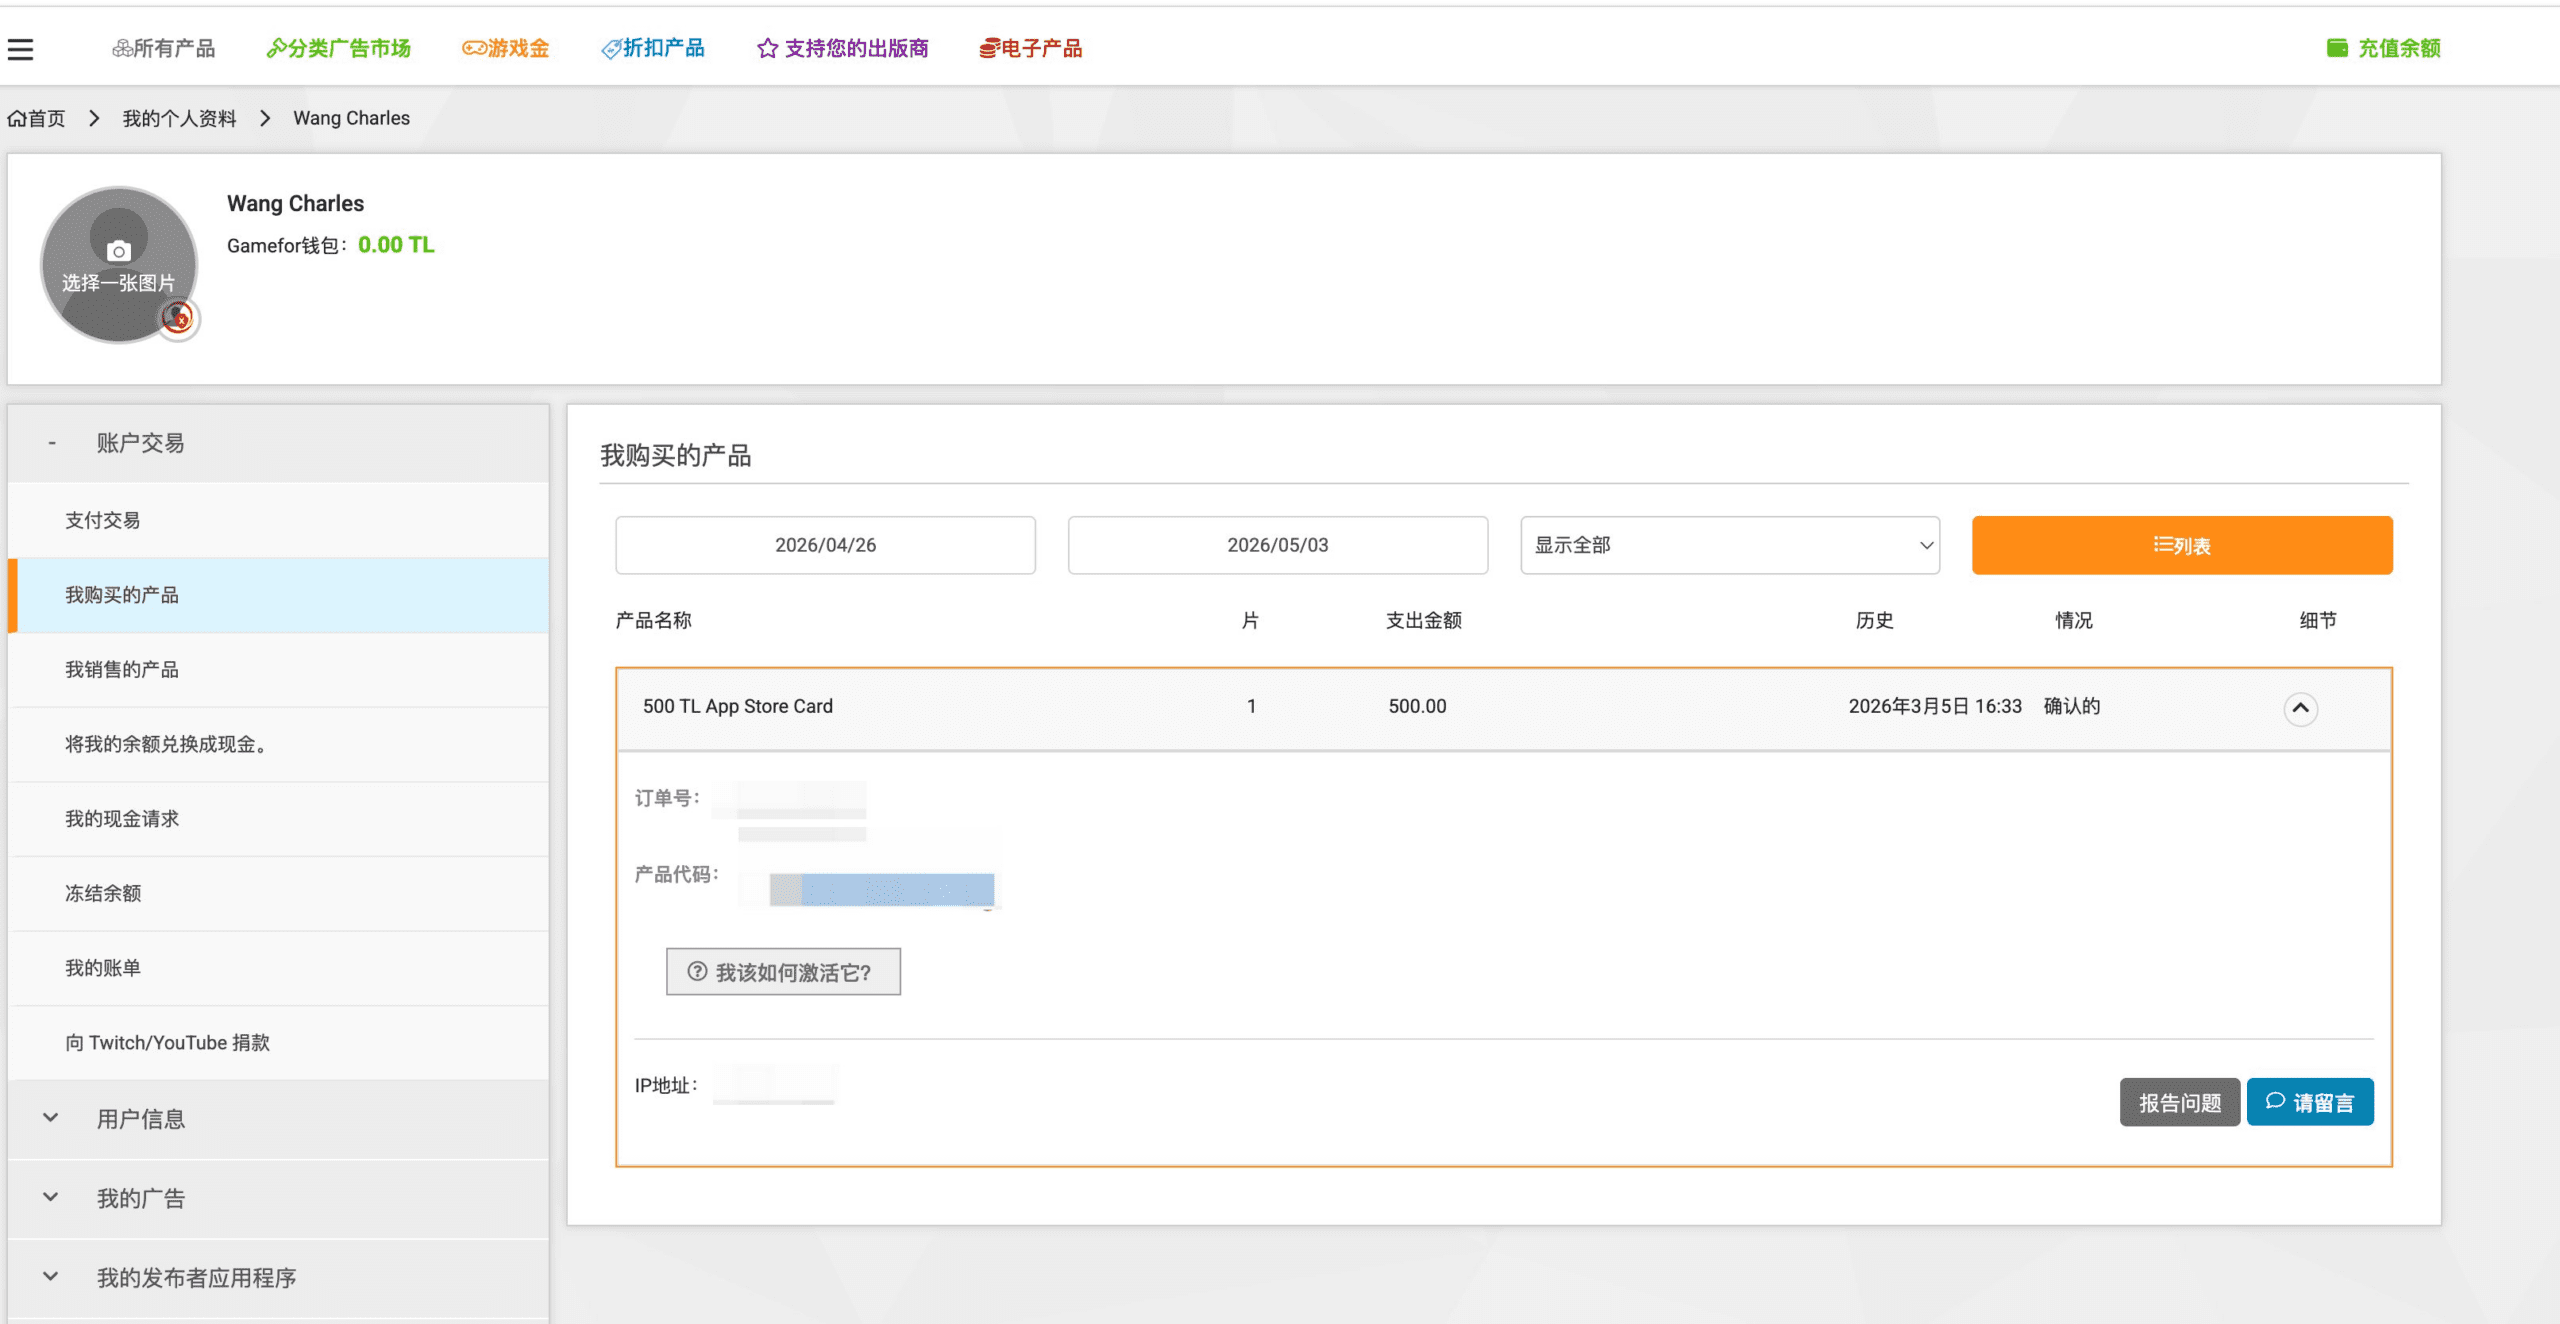The width and height of the screenshot is (2560, 1324).
Task: Click the 请留言 message button
Action: [2310, 1102]
